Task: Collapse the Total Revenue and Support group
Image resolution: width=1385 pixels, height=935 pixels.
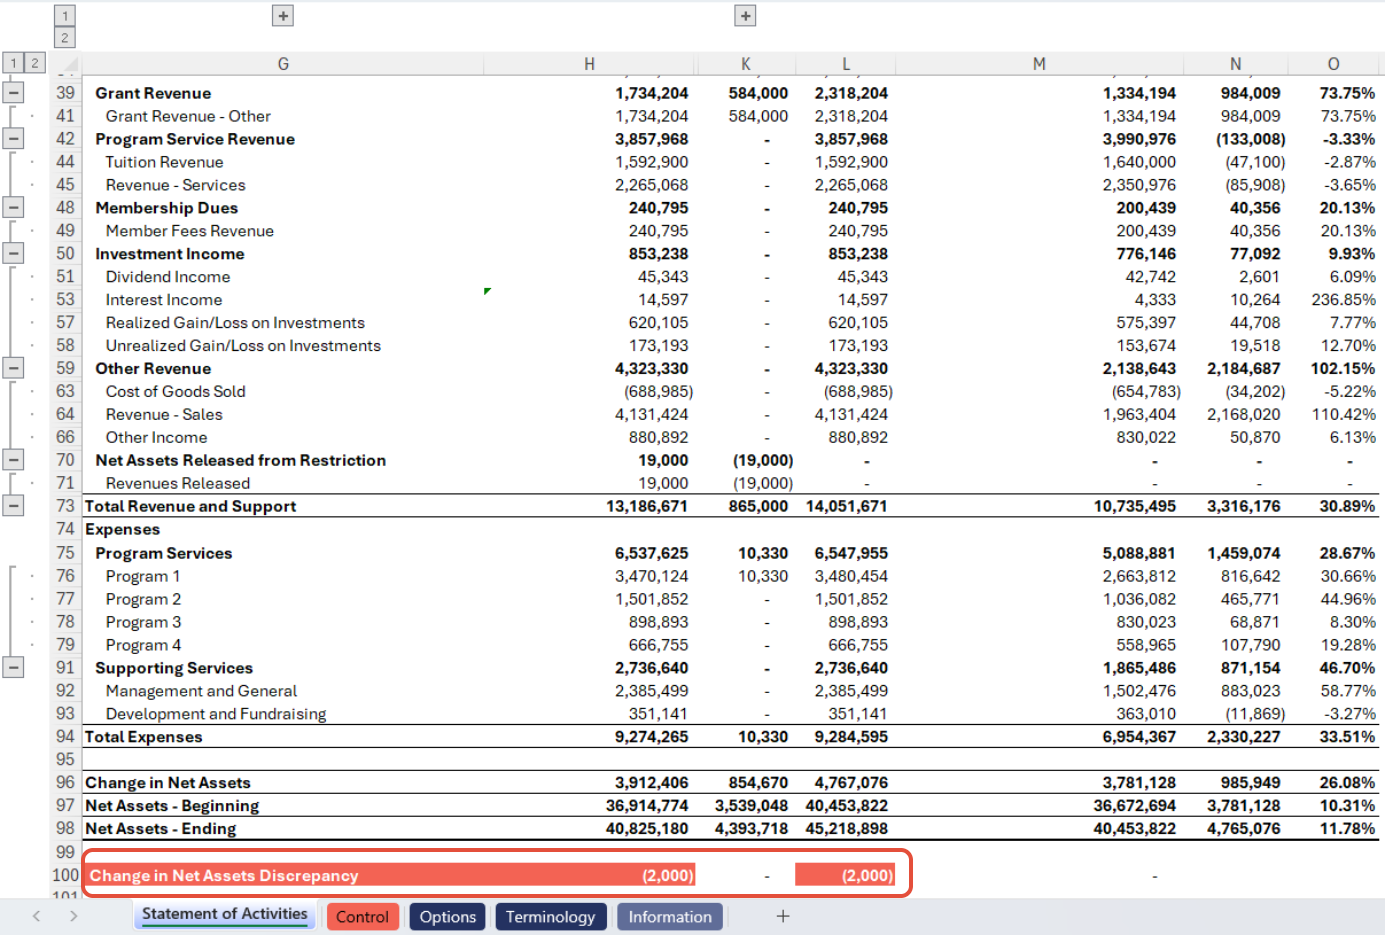Action: 13,506
